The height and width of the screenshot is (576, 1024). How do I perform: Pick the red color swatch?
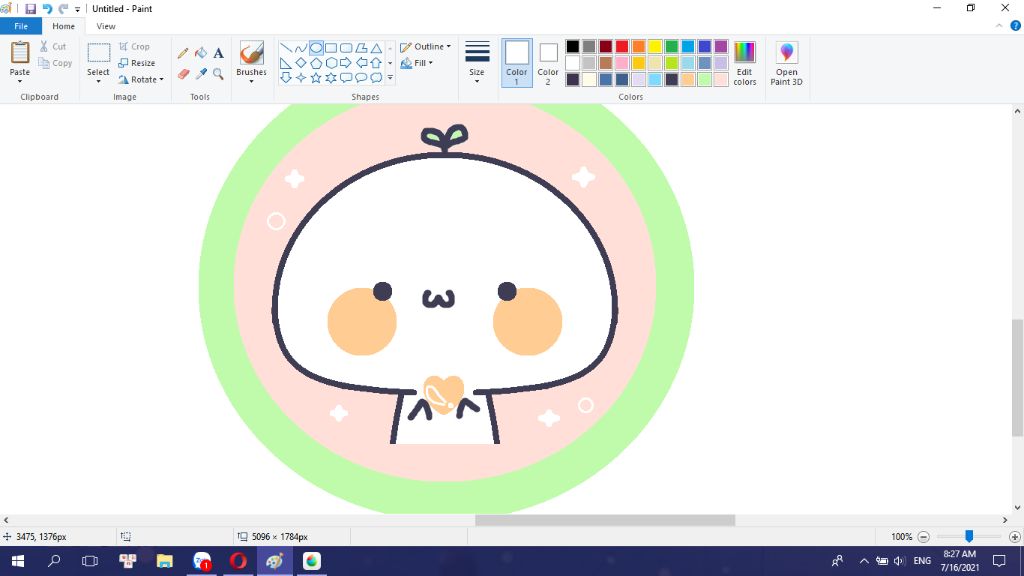622,46
